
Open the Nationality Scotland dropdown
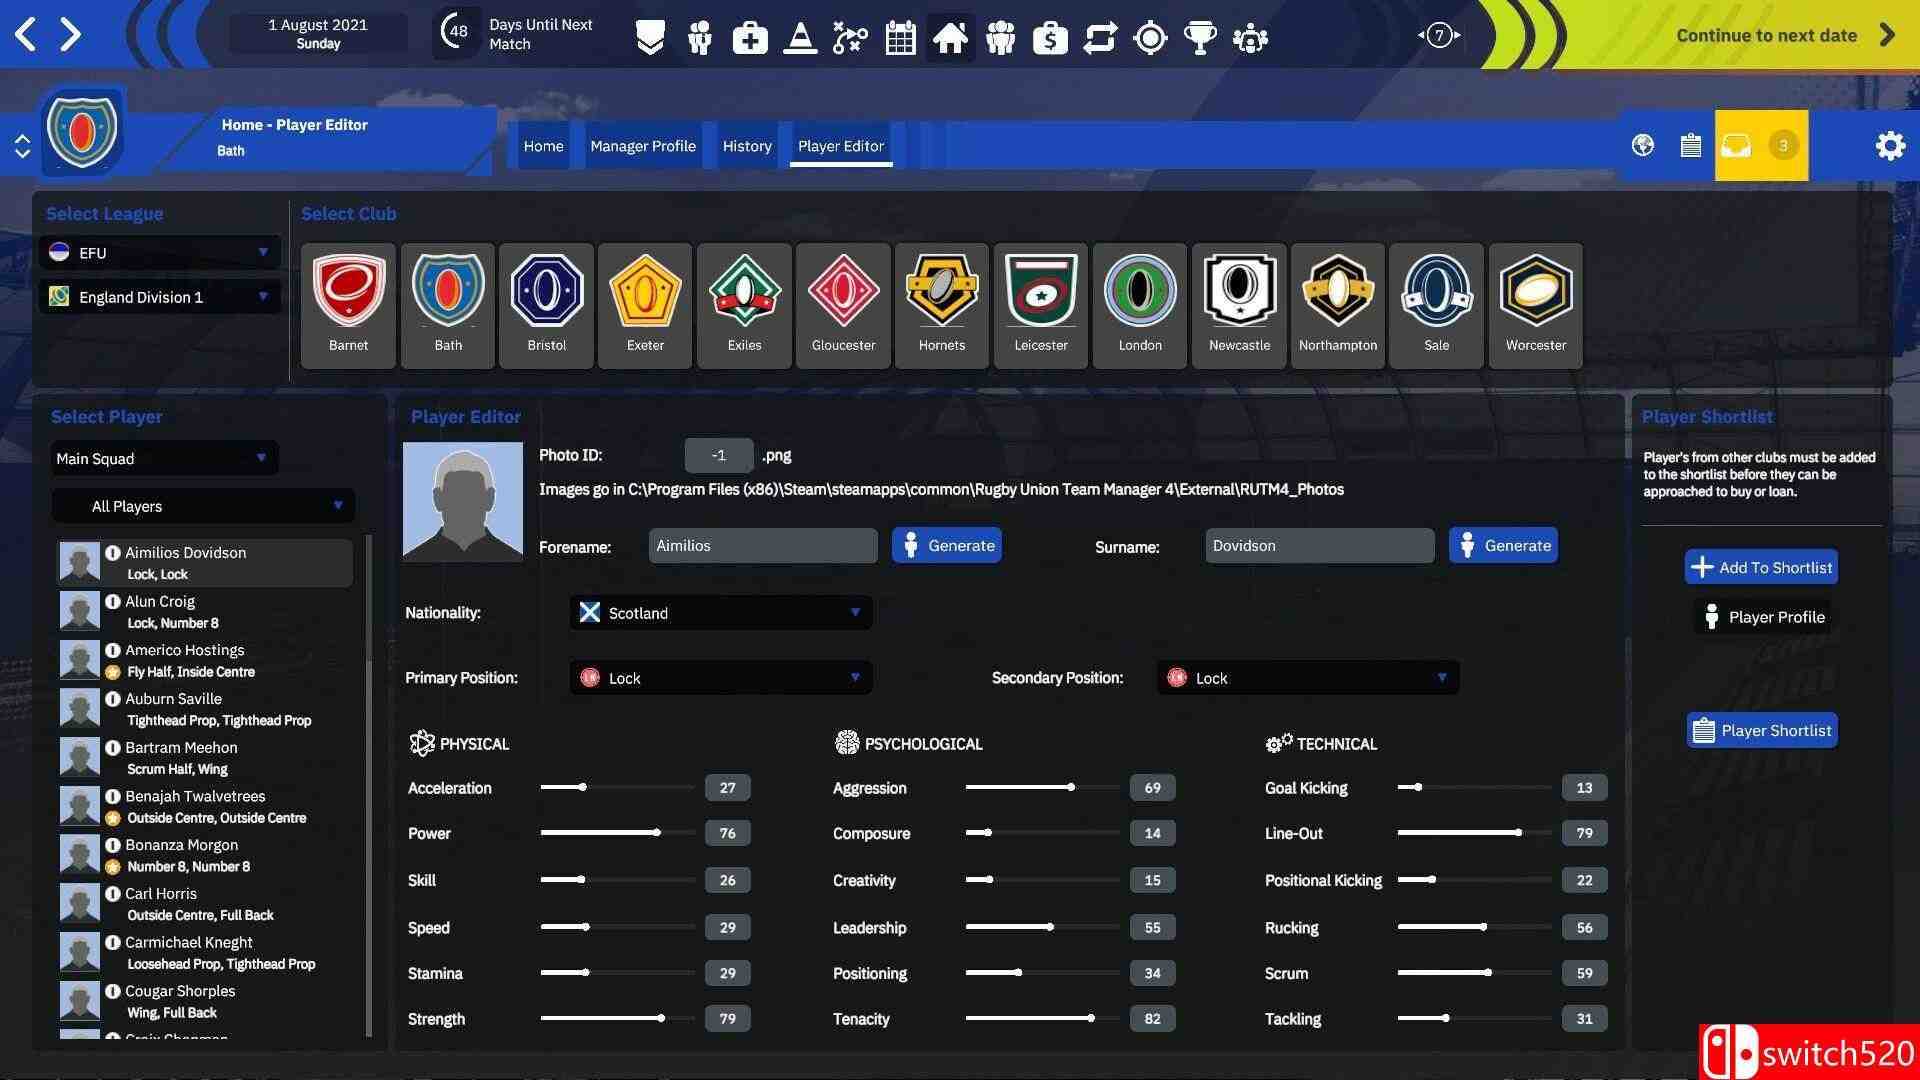(x=720, y=613)
